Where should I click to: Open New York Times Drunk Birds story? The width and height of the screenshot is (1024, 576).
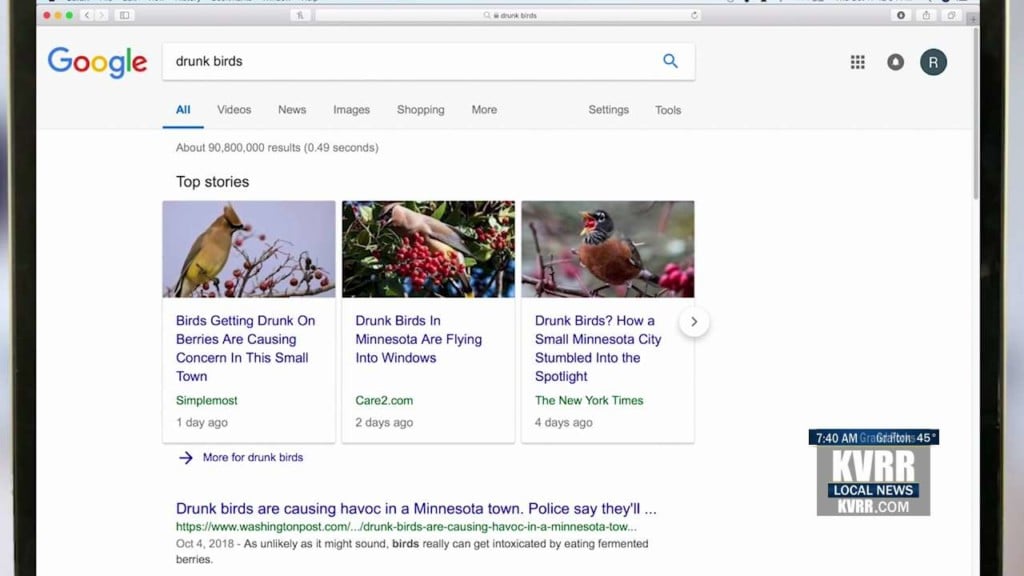pos(598,348)
